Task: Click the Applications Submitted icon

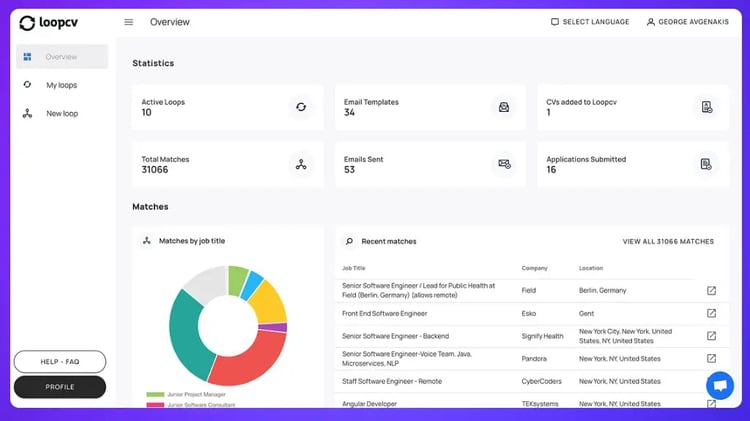Action: click(706, 165)
